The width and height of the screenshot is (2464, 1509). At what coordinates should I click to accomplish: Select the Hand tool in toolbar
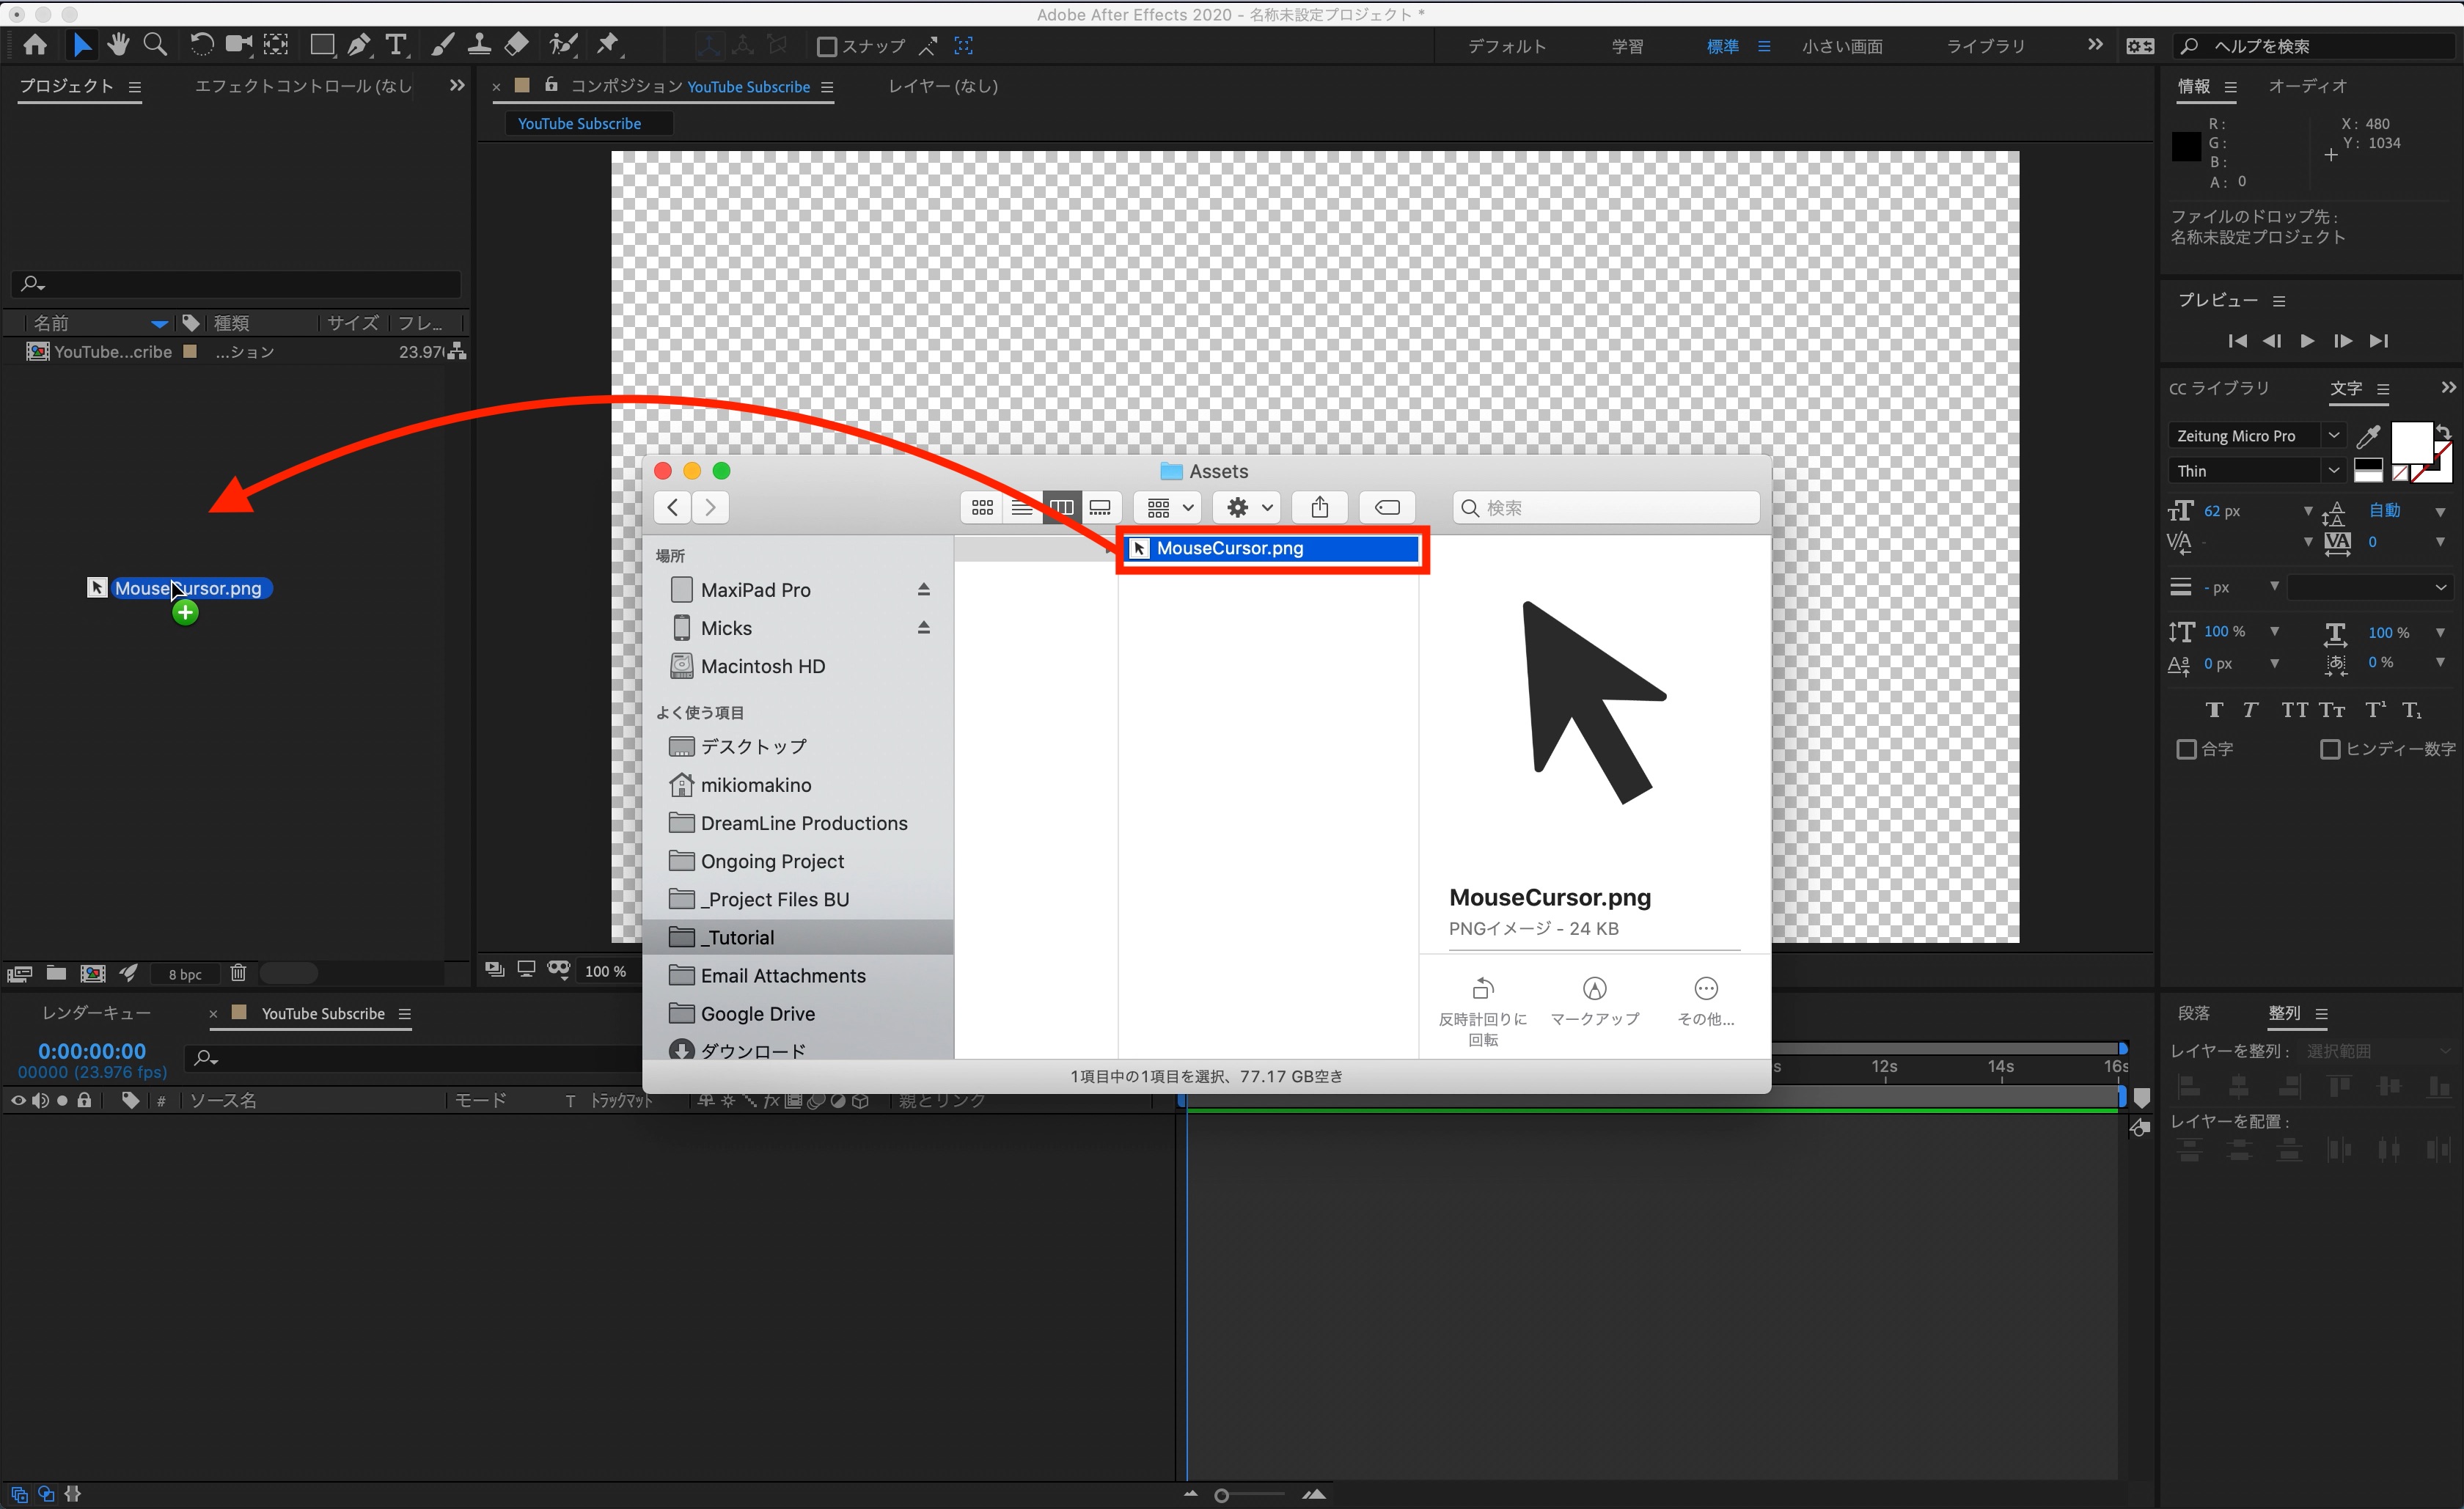[118, 44]
